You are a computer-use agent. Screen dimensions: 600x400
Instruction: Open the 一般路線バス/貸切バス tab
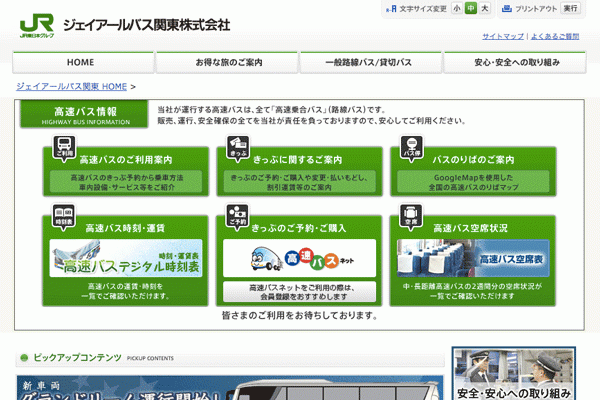(x=371, y=62)
